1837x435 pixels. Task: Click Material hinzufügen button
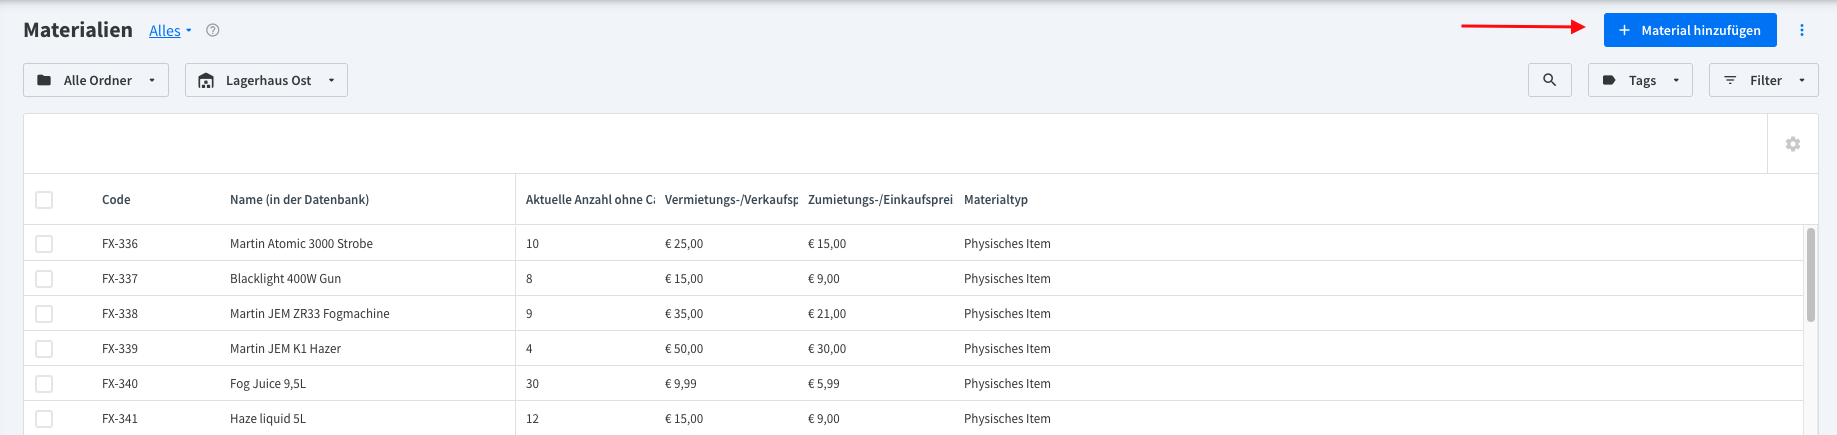1690,30
